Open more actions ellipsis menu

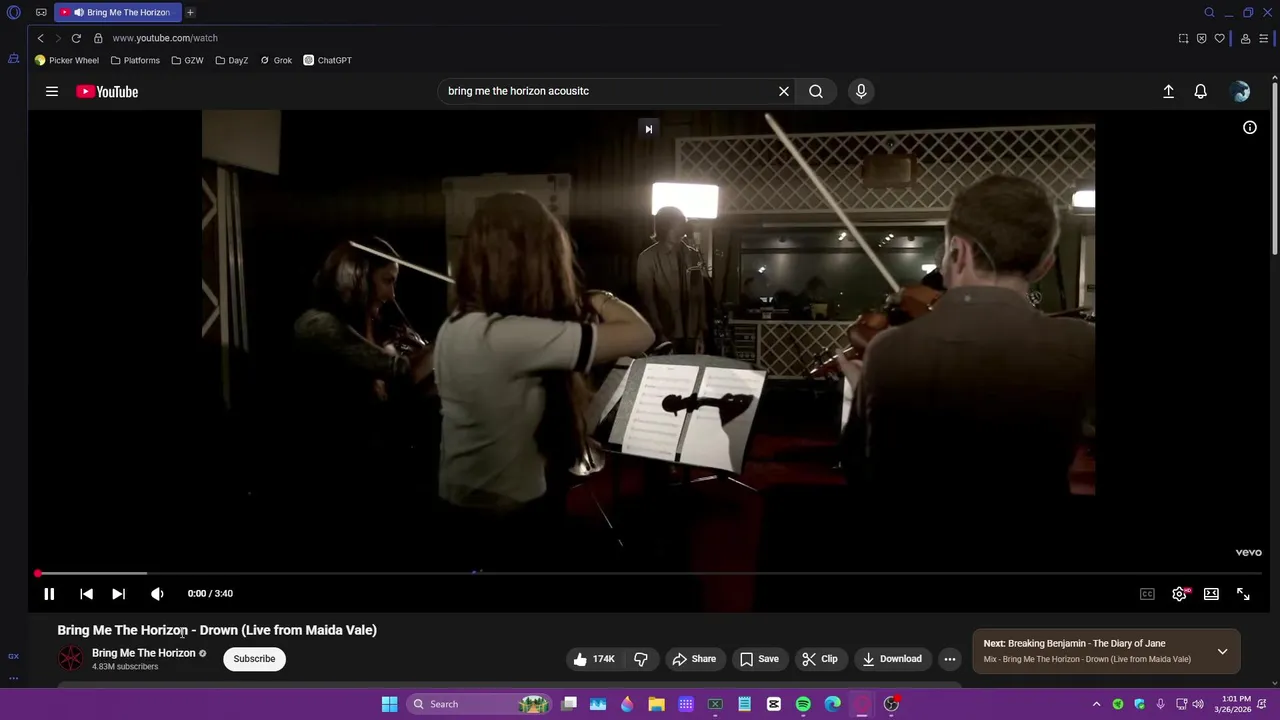[x=950, y=659]
